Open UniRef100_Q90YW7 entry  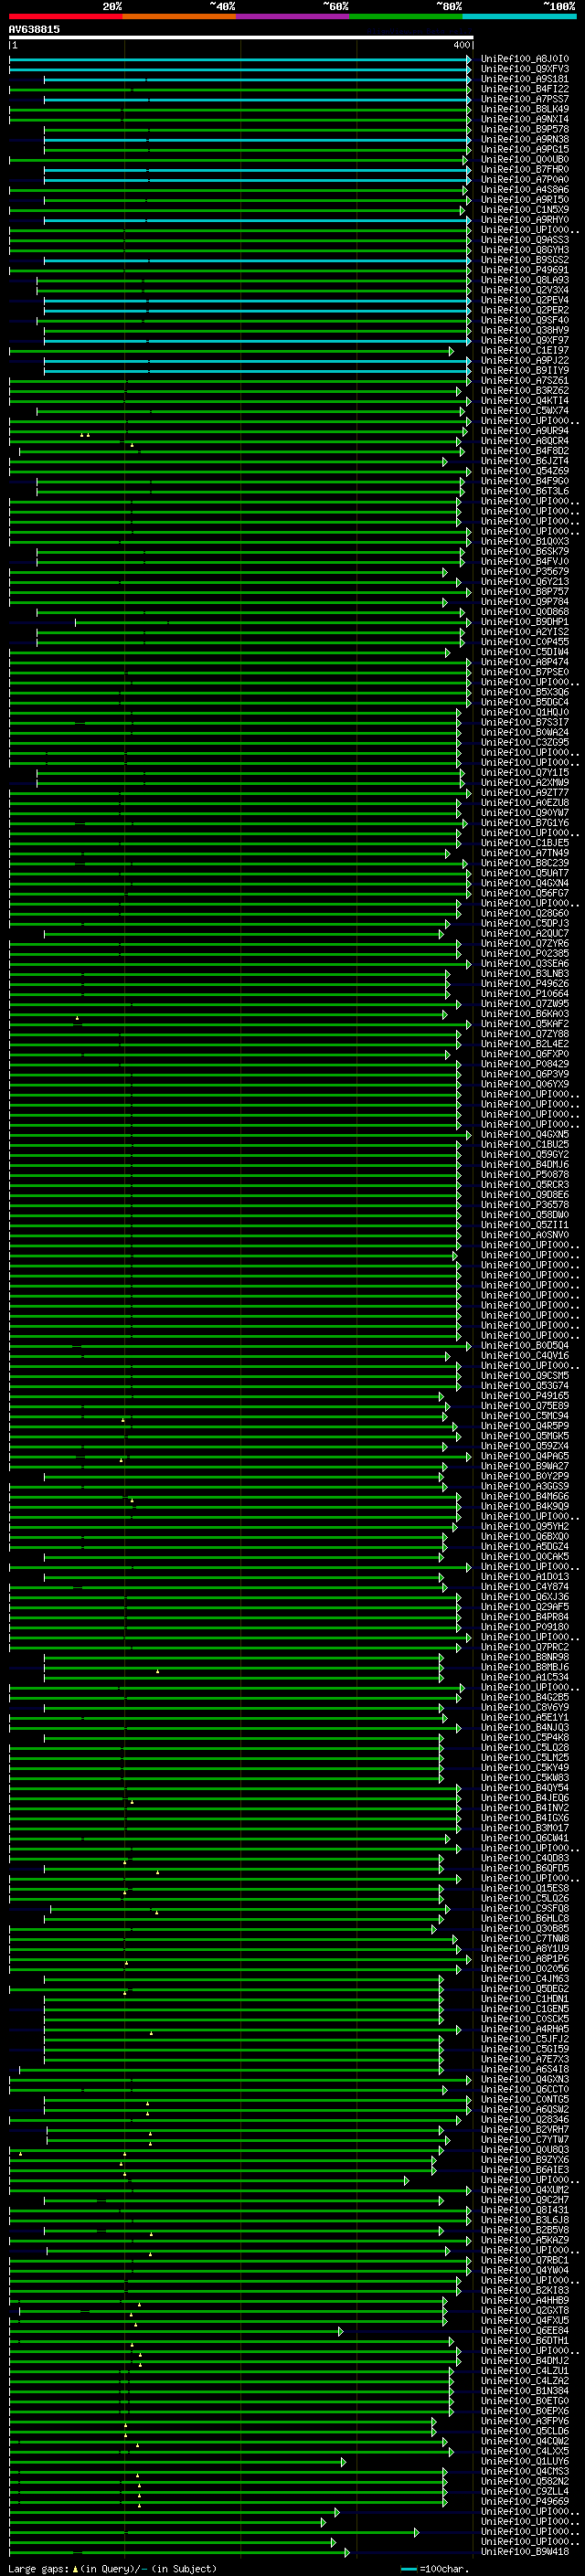point(525,813)
